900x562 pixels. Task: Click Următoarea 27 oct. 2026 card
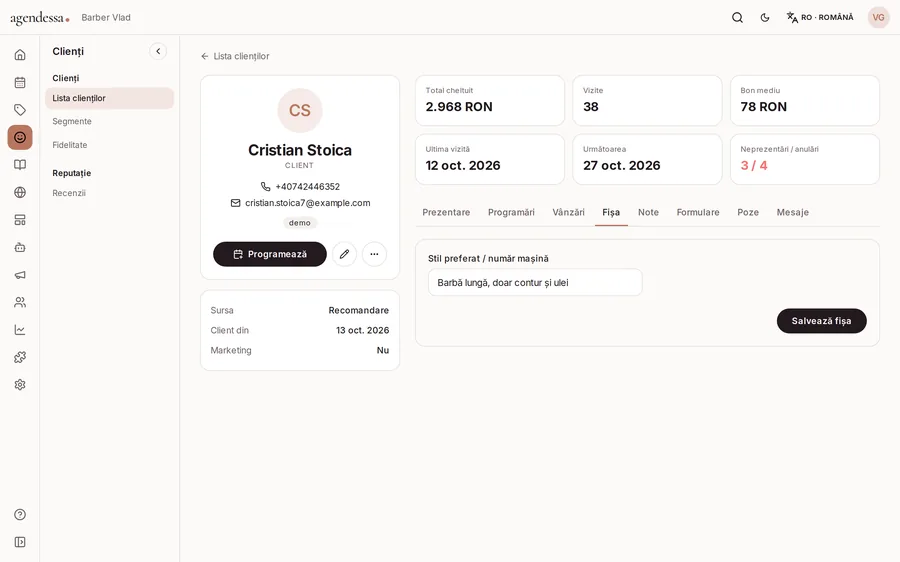coord(647,160)
